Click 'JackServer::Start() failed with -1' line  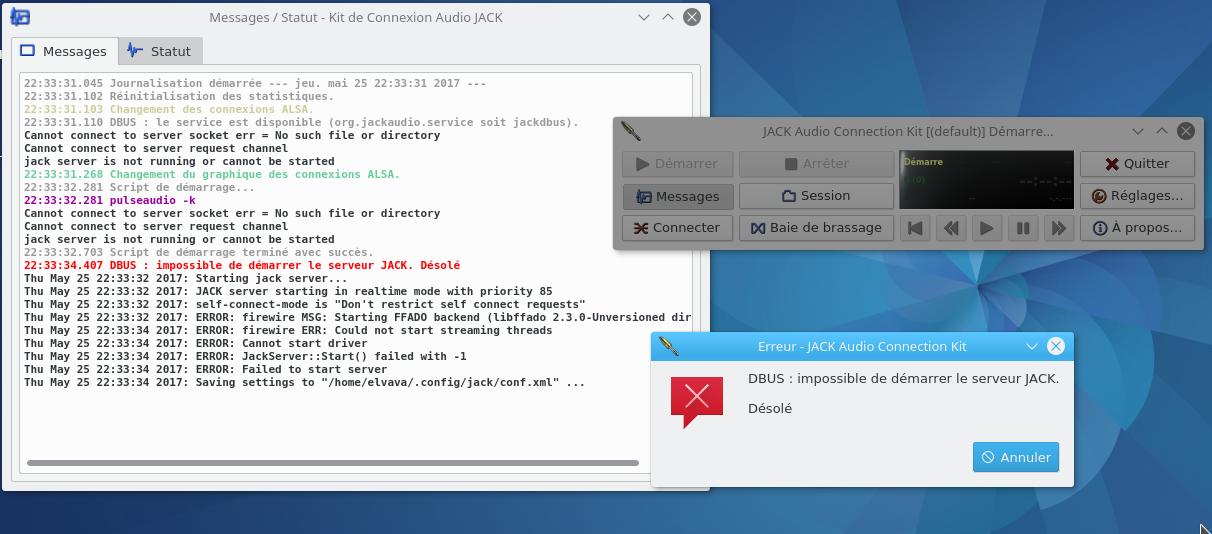(245, 356)
